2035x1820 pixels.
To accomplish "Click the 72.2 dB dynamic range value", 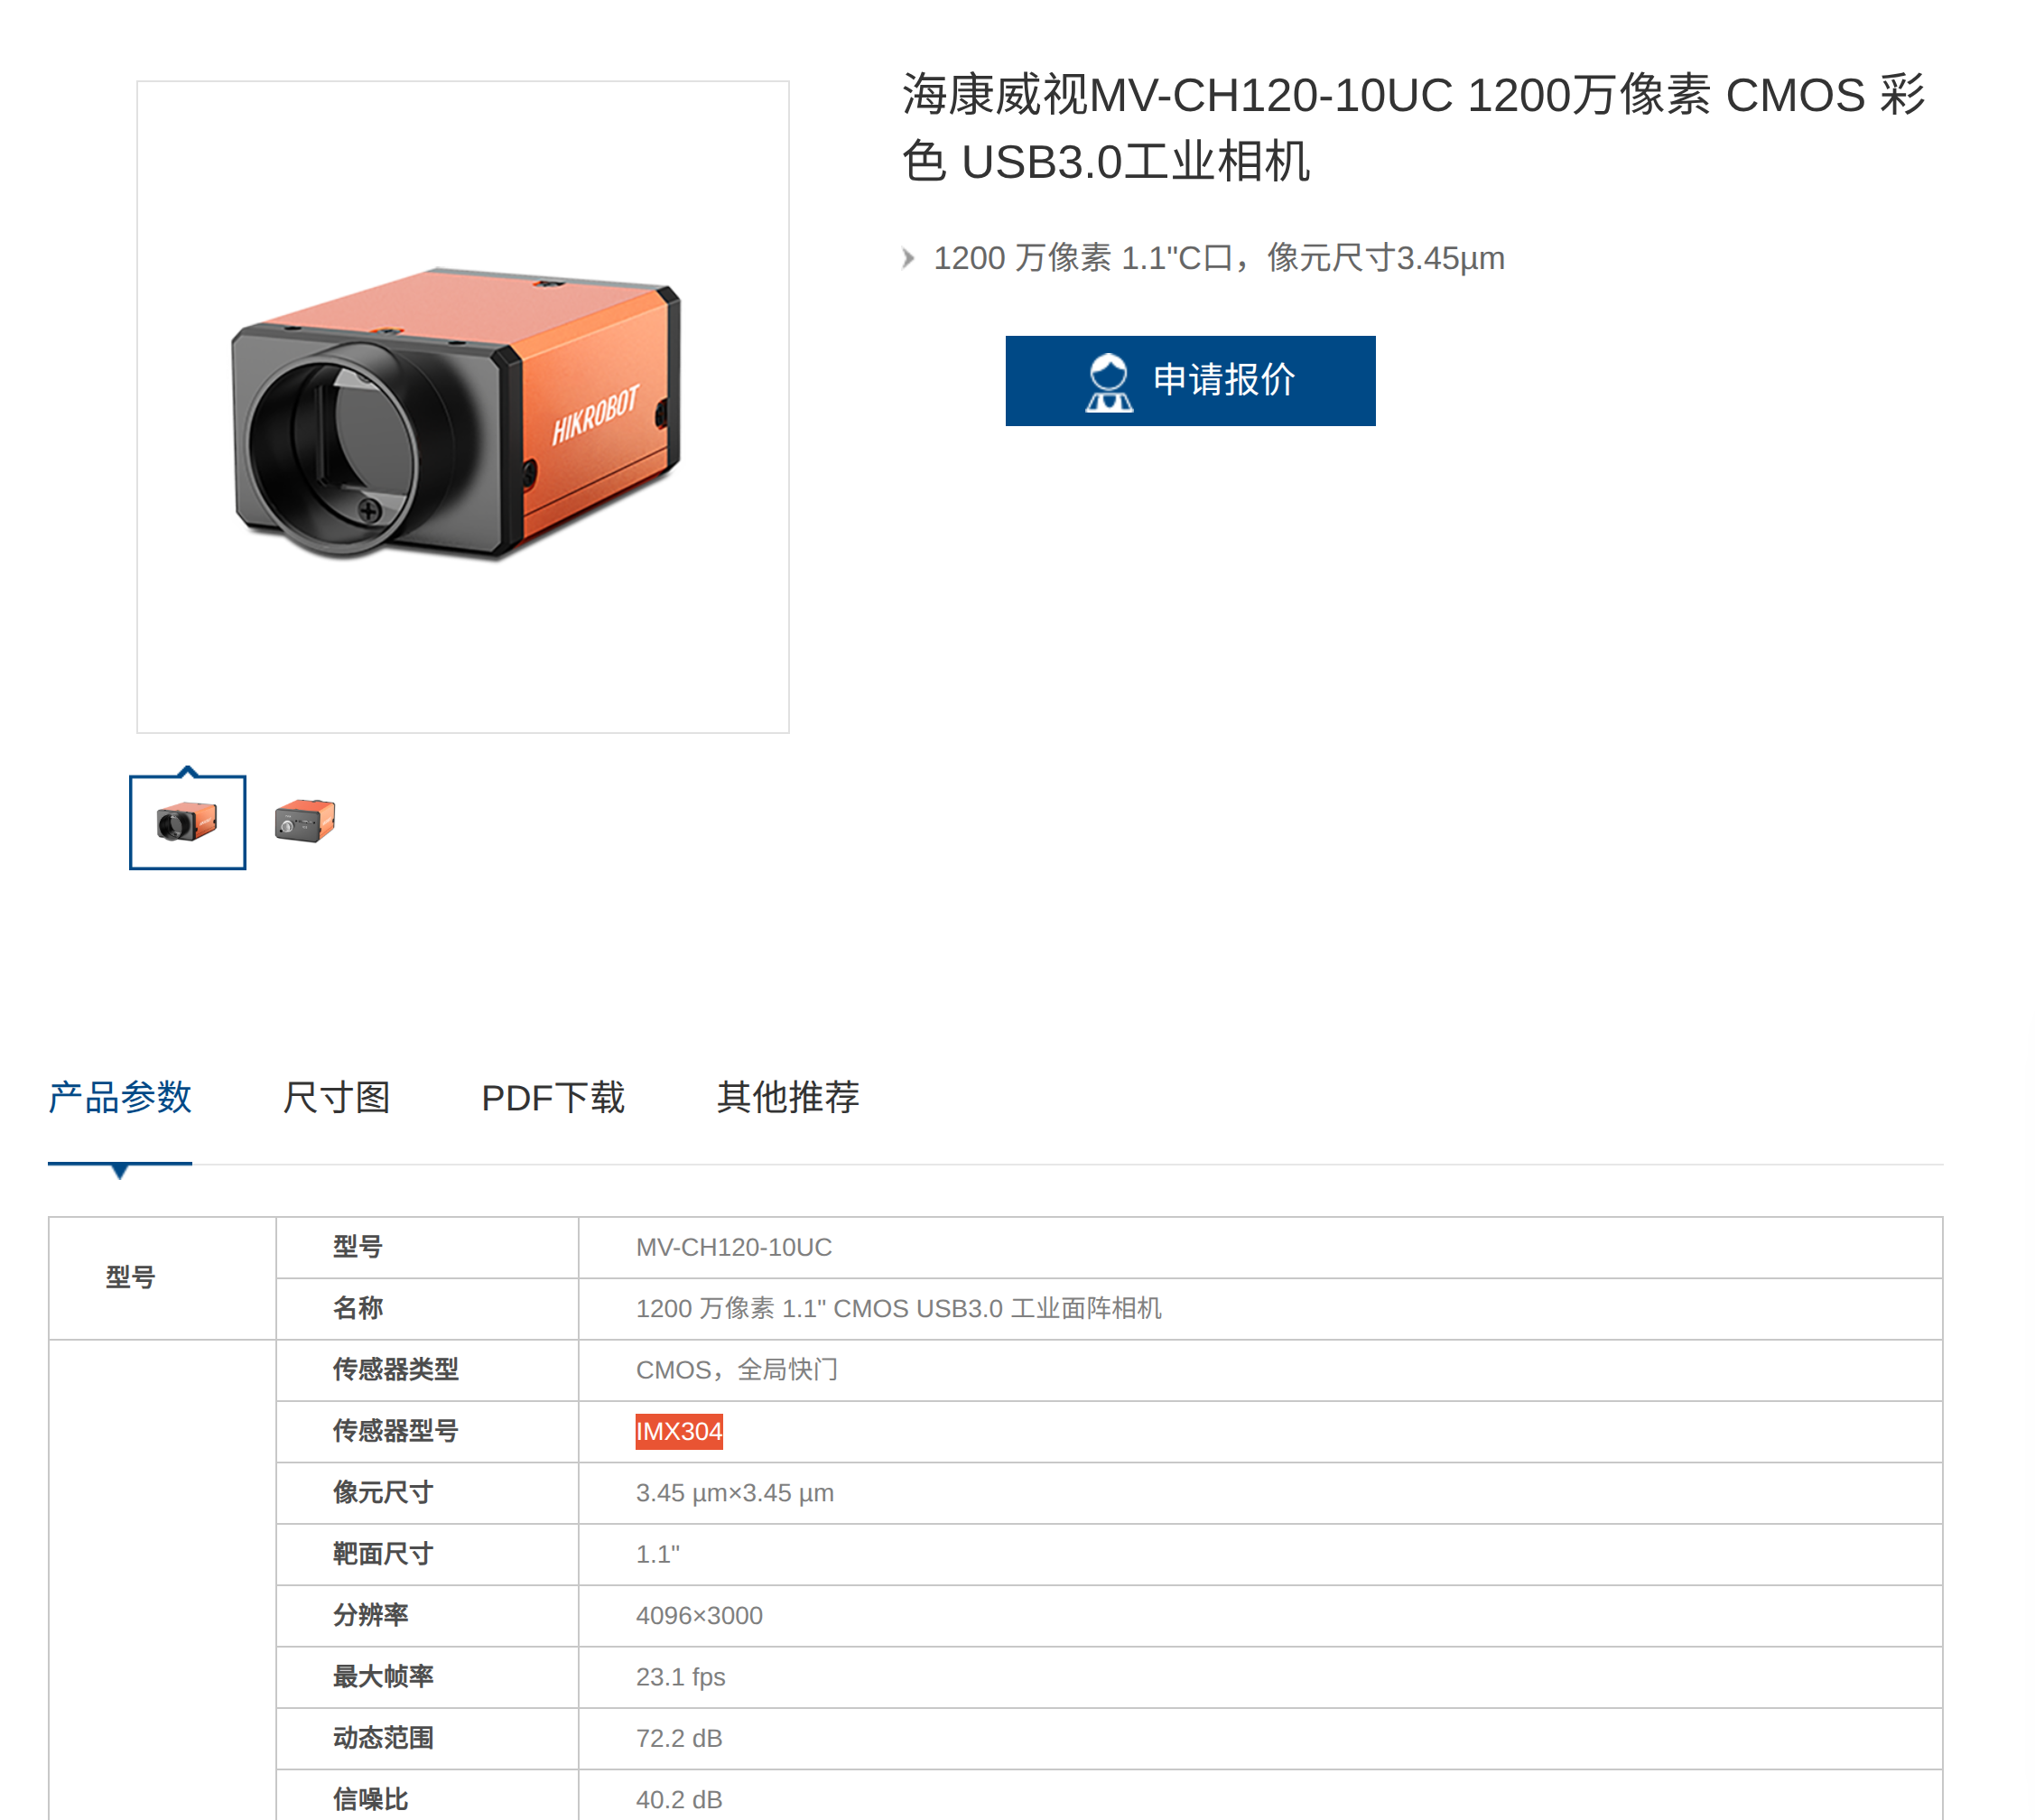I will coord(679,1738).
